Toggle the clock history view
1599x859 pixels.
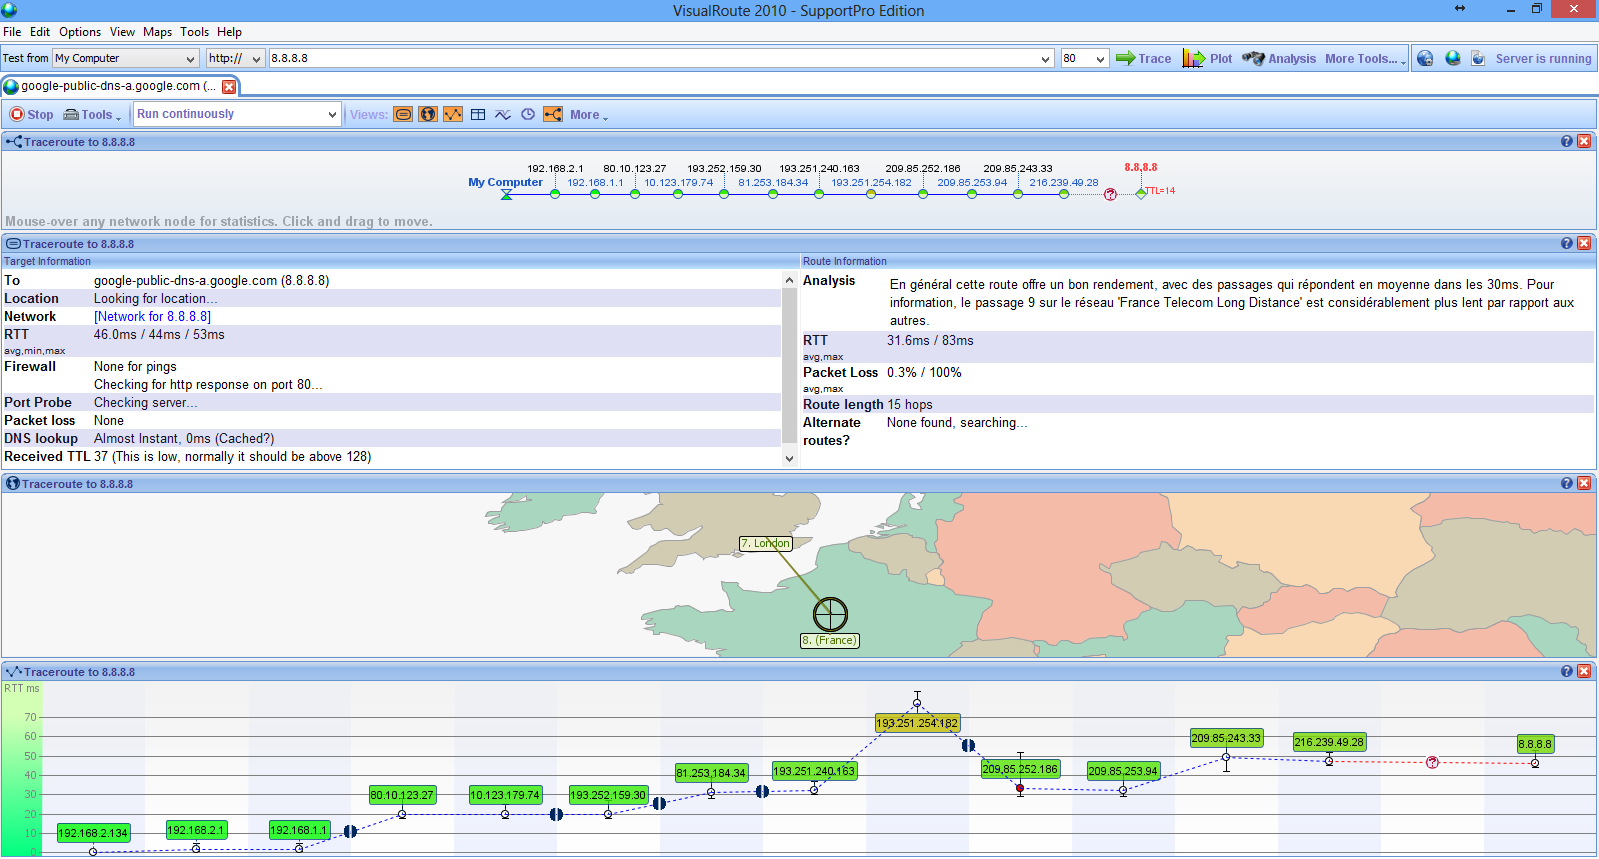pyautogui.click(x=528, y=114)
